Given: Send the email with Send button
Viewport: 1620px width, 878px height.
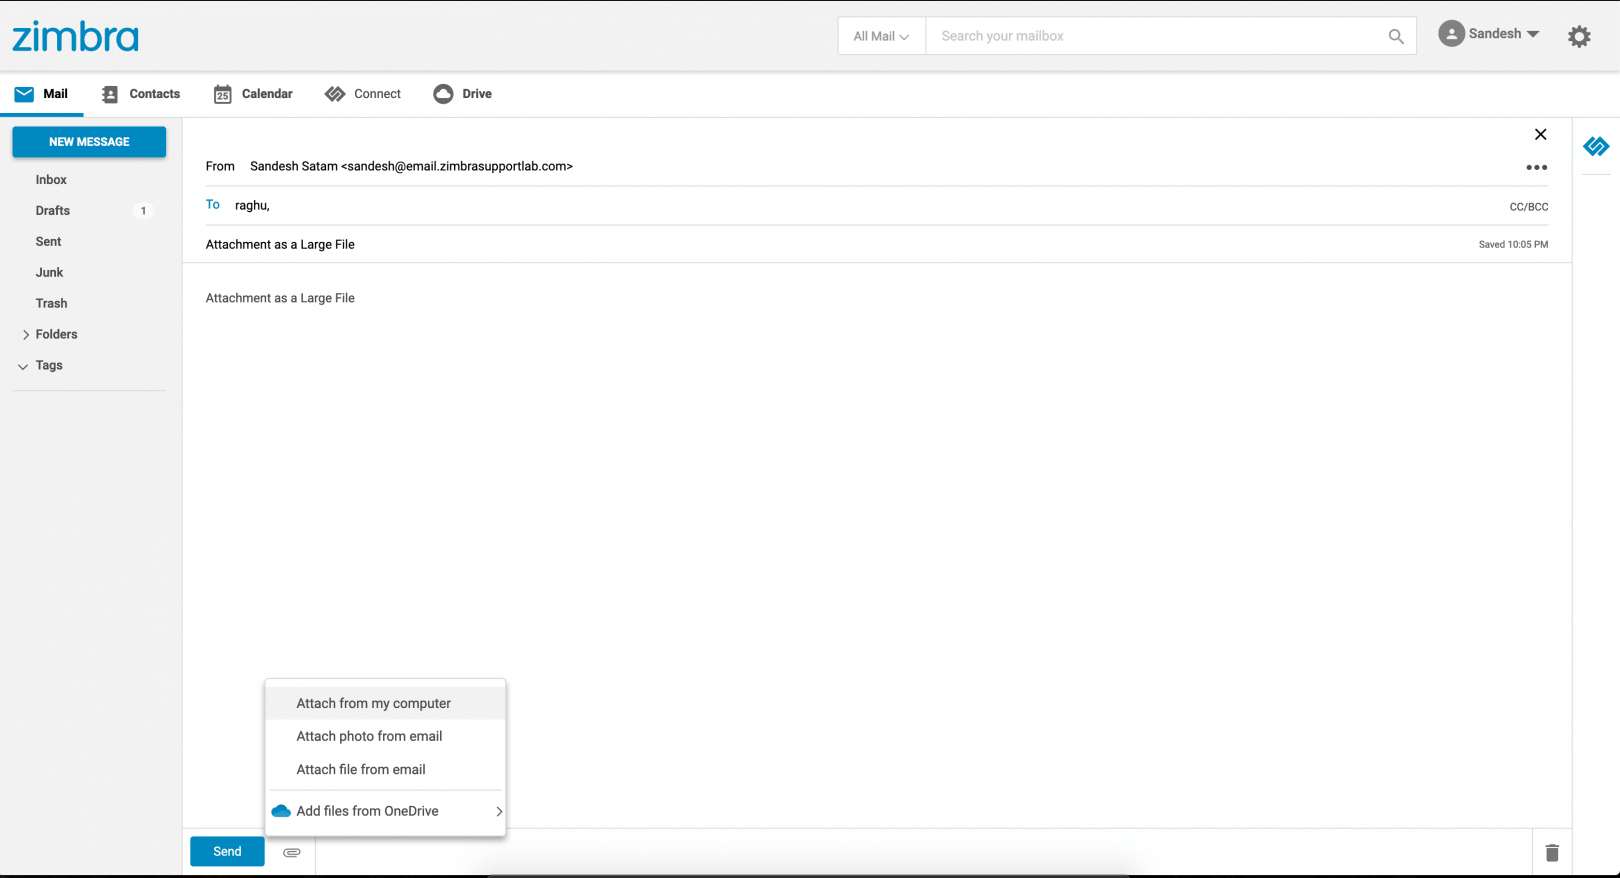Looking at the screenshot, I should (x=227, y=852).
